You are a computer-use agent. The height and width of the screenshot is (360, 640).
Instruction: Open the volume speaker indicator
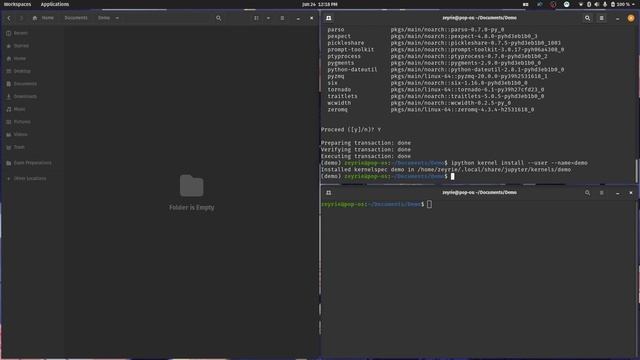pyautogui.click(x=597, y=4)
